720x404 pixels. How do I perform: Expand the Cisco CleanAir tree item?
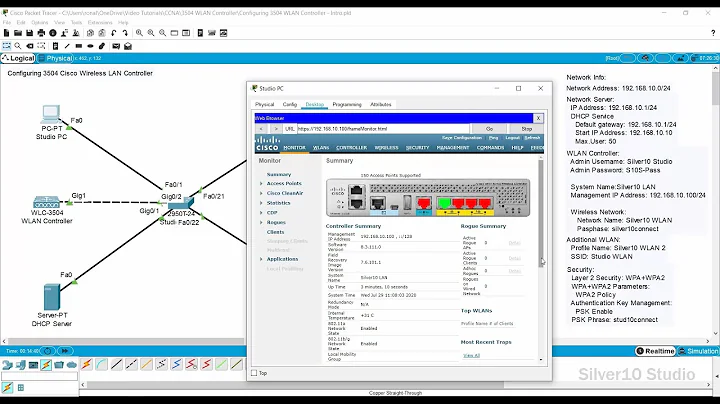coord(261,193)
